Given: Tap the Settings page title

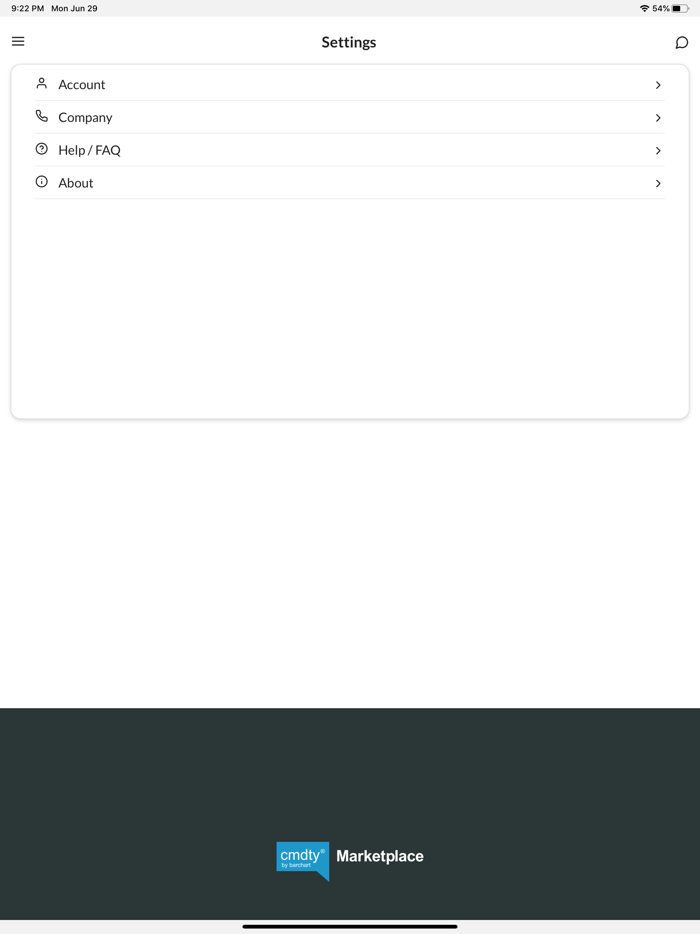Looking at the screenshot, I should coord(349,42).
